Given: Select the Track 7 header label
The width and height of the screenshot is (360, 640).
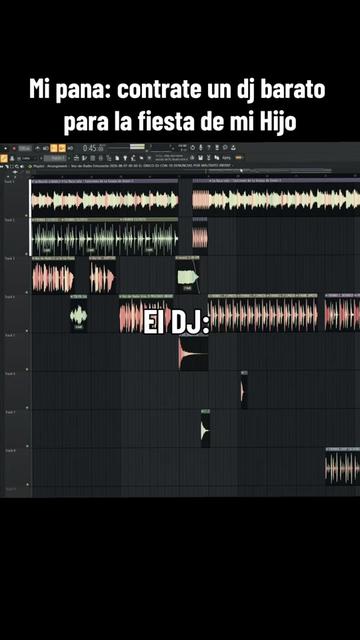Looking at the screenshot, I should tap(9, 412).
